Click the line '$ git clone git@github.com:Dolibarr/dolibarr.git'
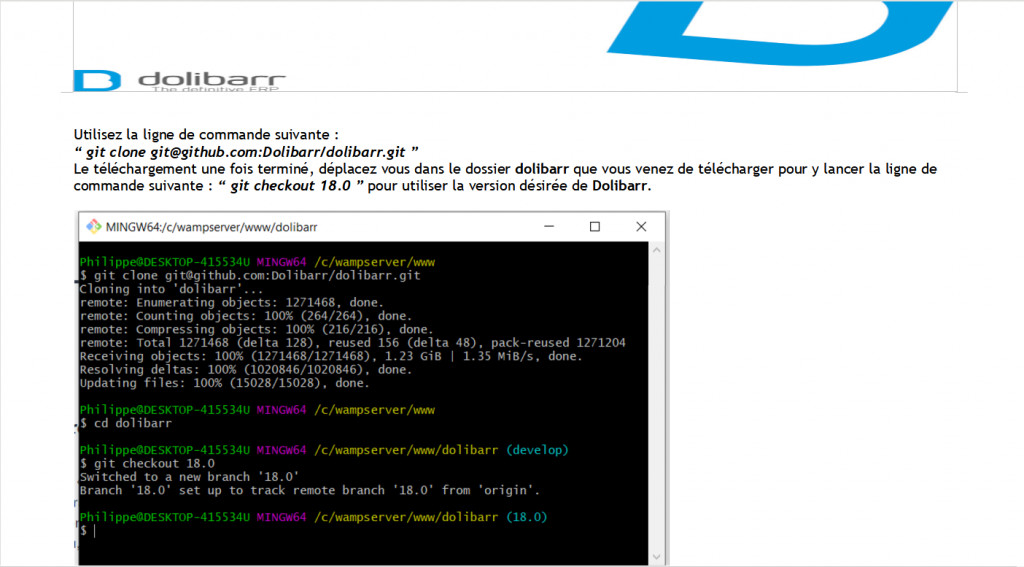Viewport: 1024px width, 567px height. point(250,276)
